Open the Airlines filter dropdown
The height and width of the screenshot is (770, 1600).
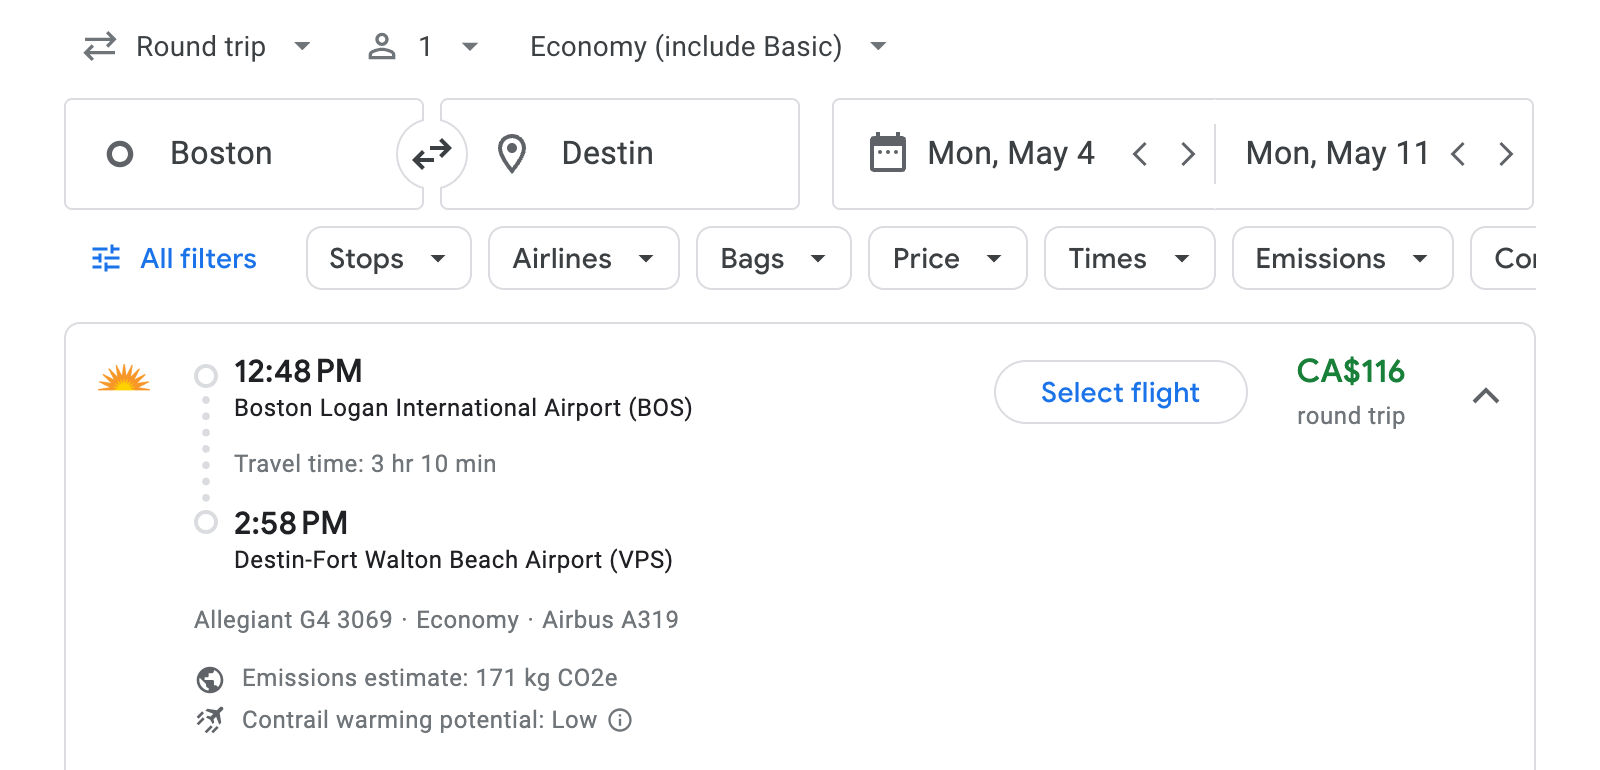click(583, 258)
